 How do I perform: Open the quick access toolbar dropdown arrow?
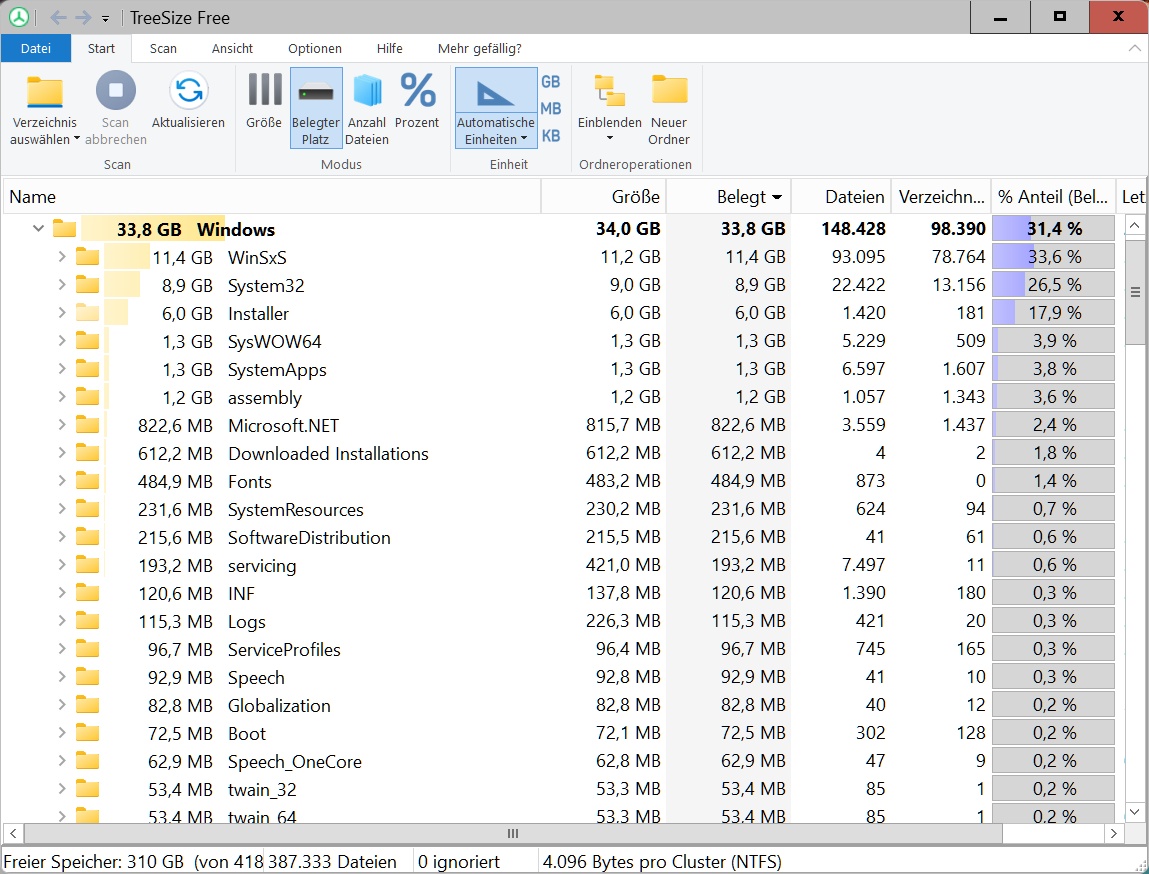pyautogui.click(x=106, y=18)
